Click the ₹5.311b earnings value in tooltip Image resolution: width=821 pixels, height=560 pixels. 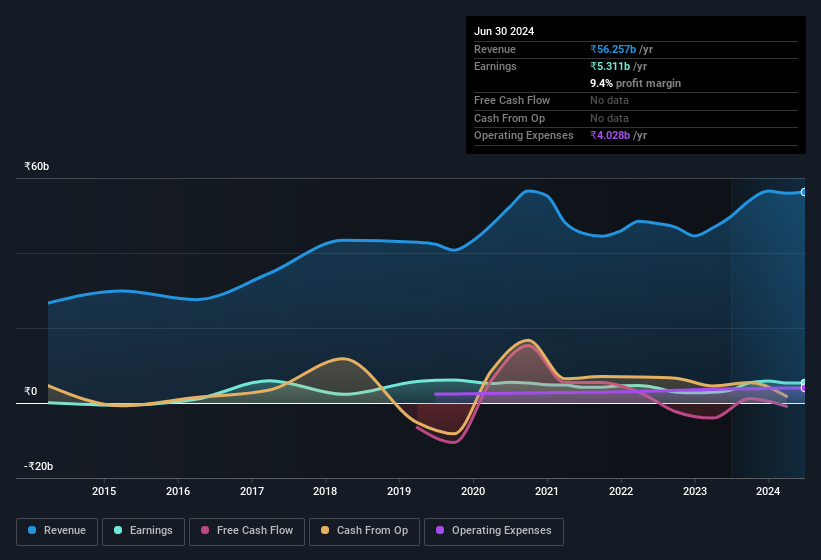[x=610, y=66]
